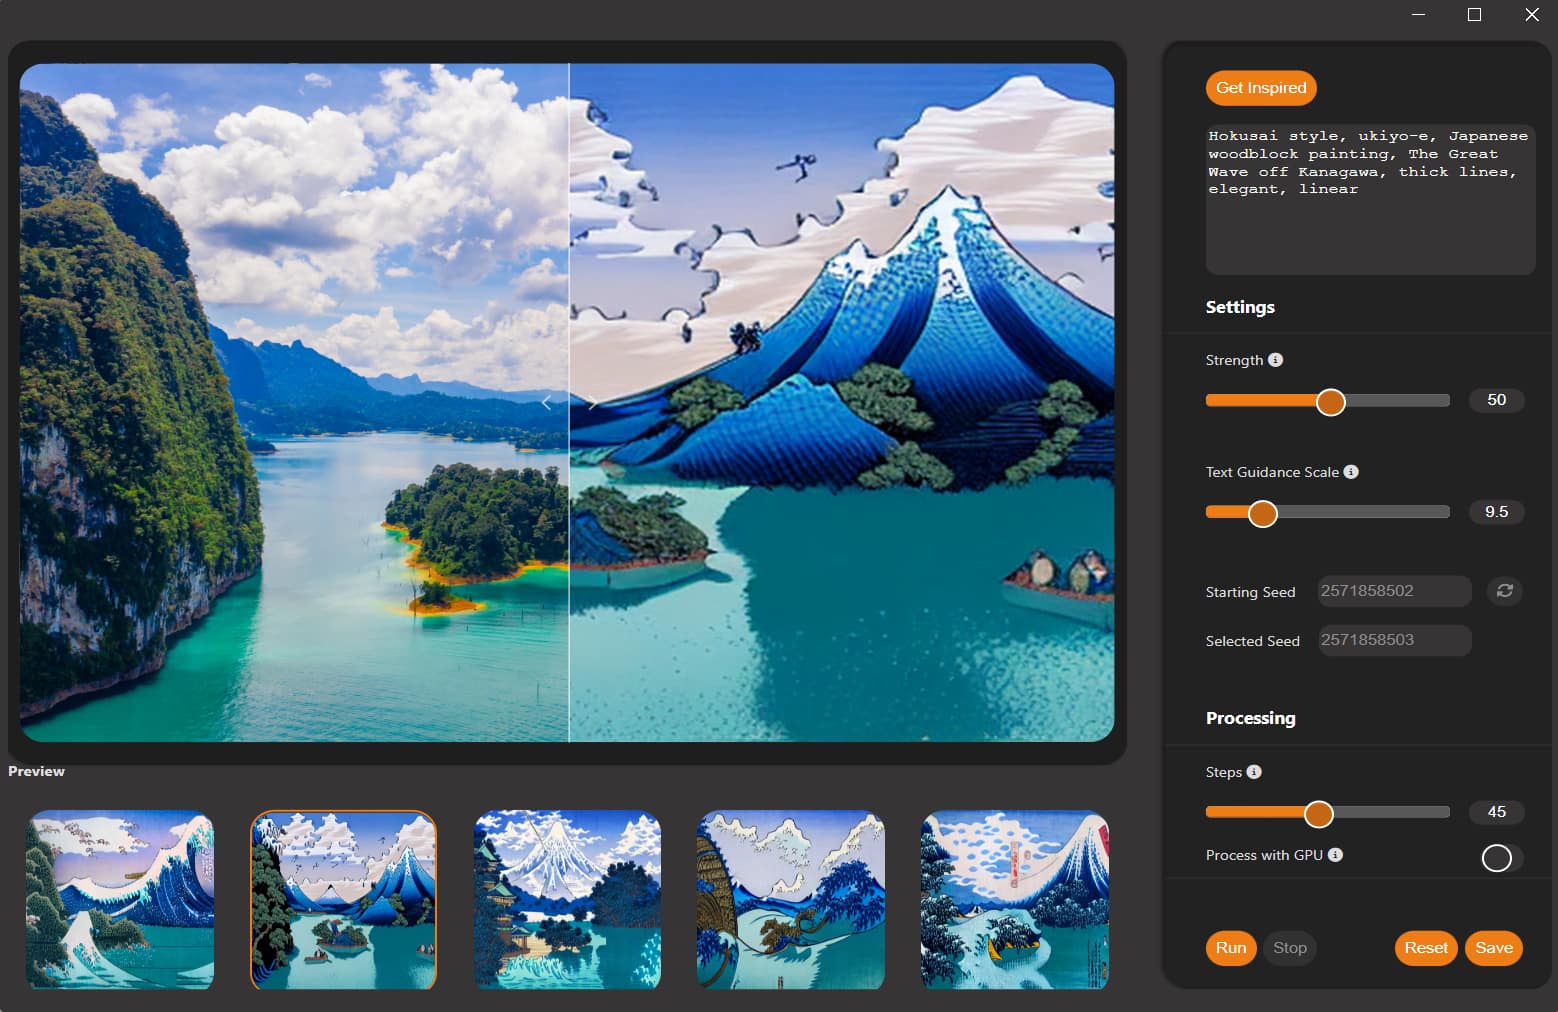Click the Text Guidance Scale slider handle
The width and height of the screenshot is (1558, 1012).
click(1262, 512)
